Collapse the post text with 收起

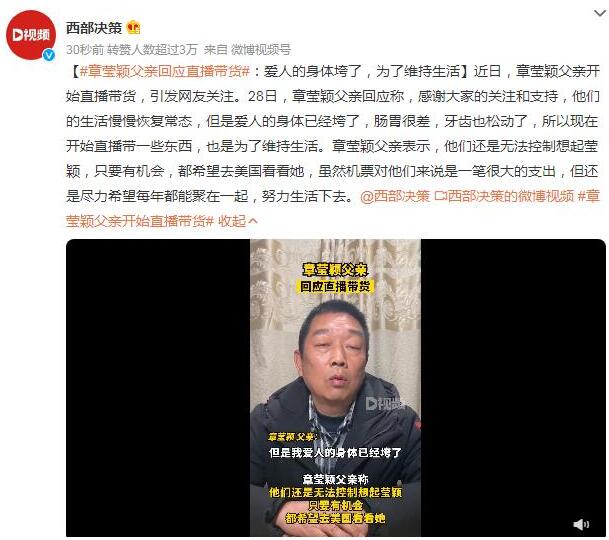[238, 221]
